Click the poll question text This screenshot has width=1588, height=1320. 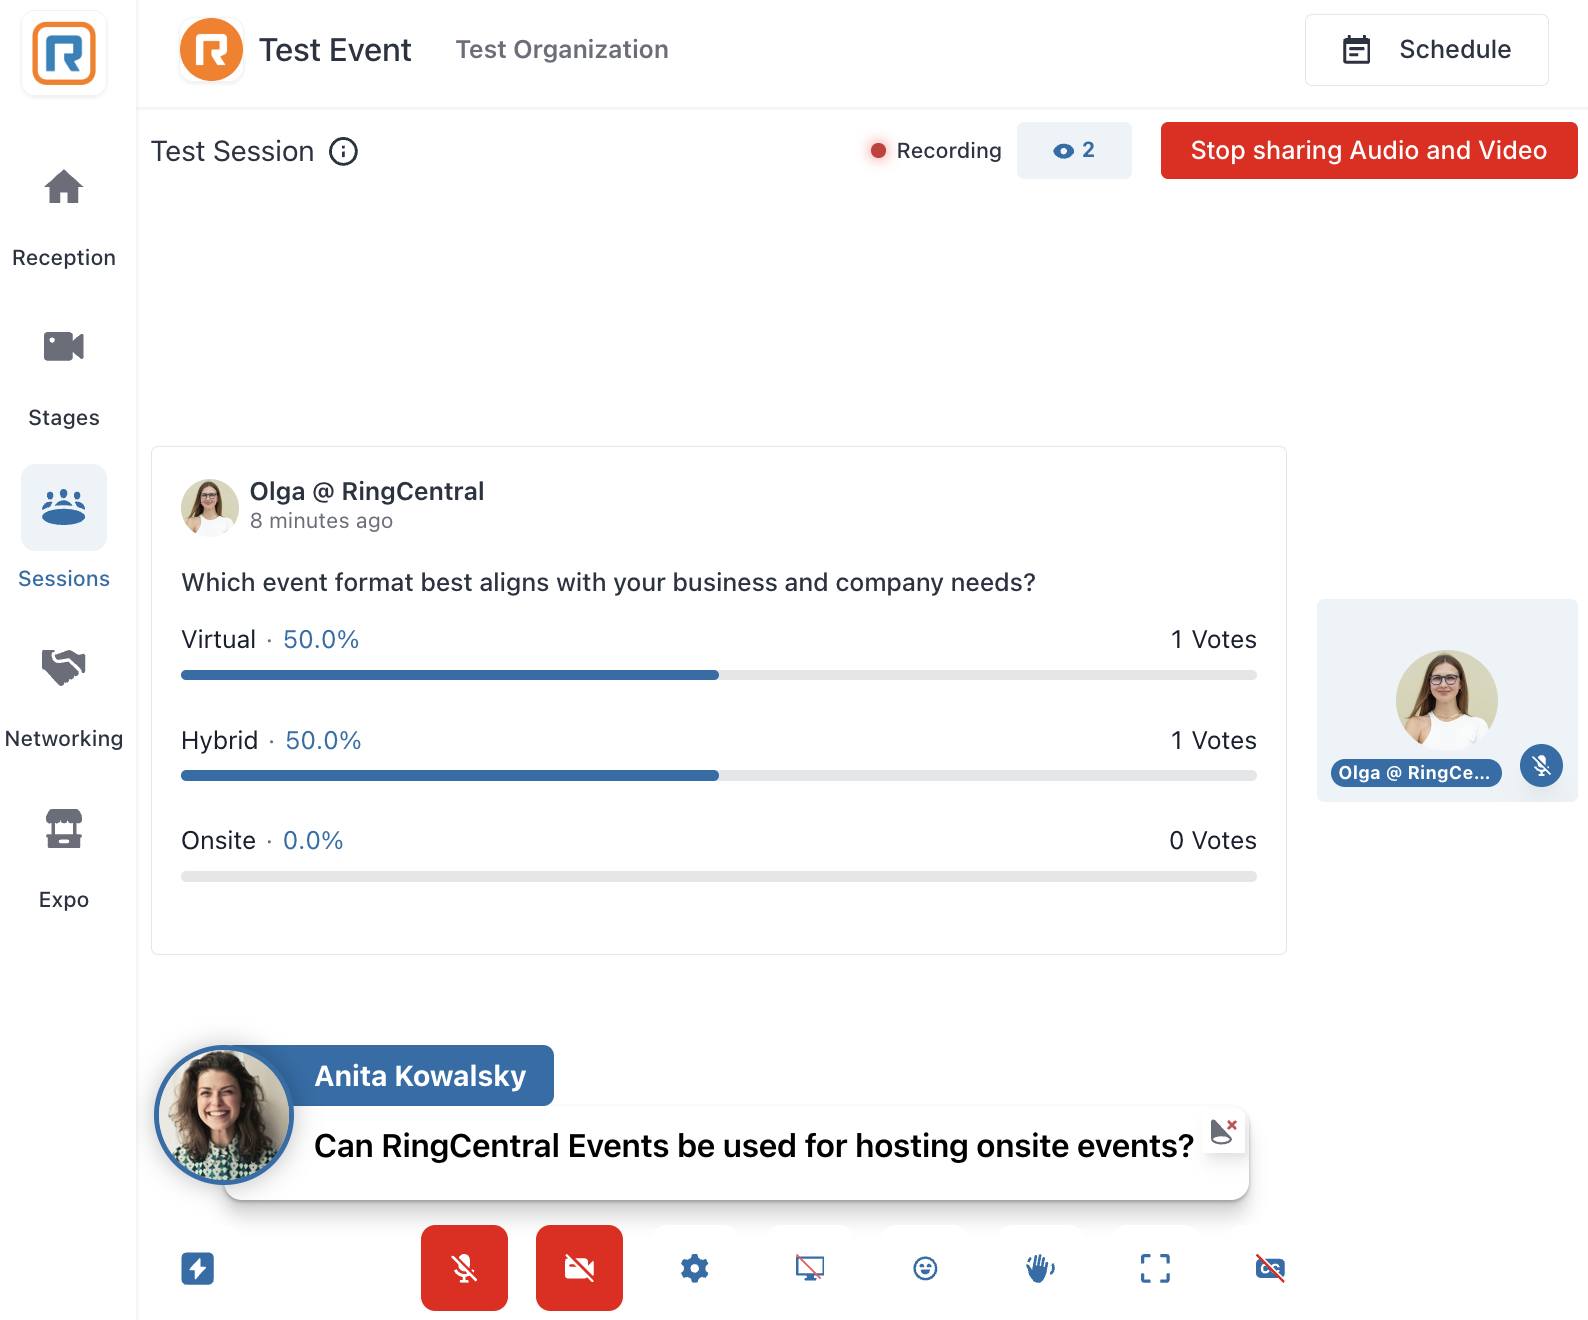(x=608, y=583)
